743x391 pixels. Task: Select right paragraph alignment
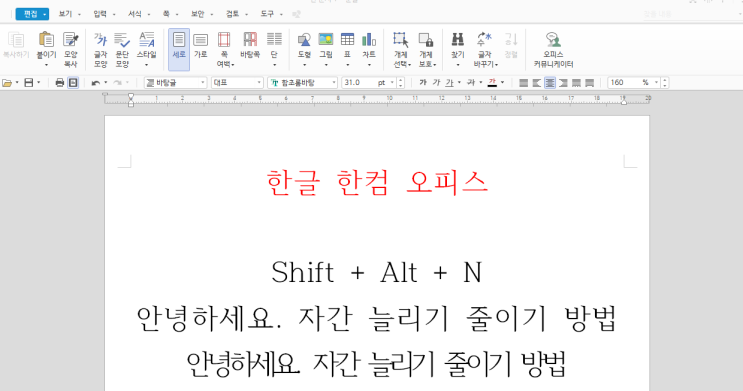point(563,82)
